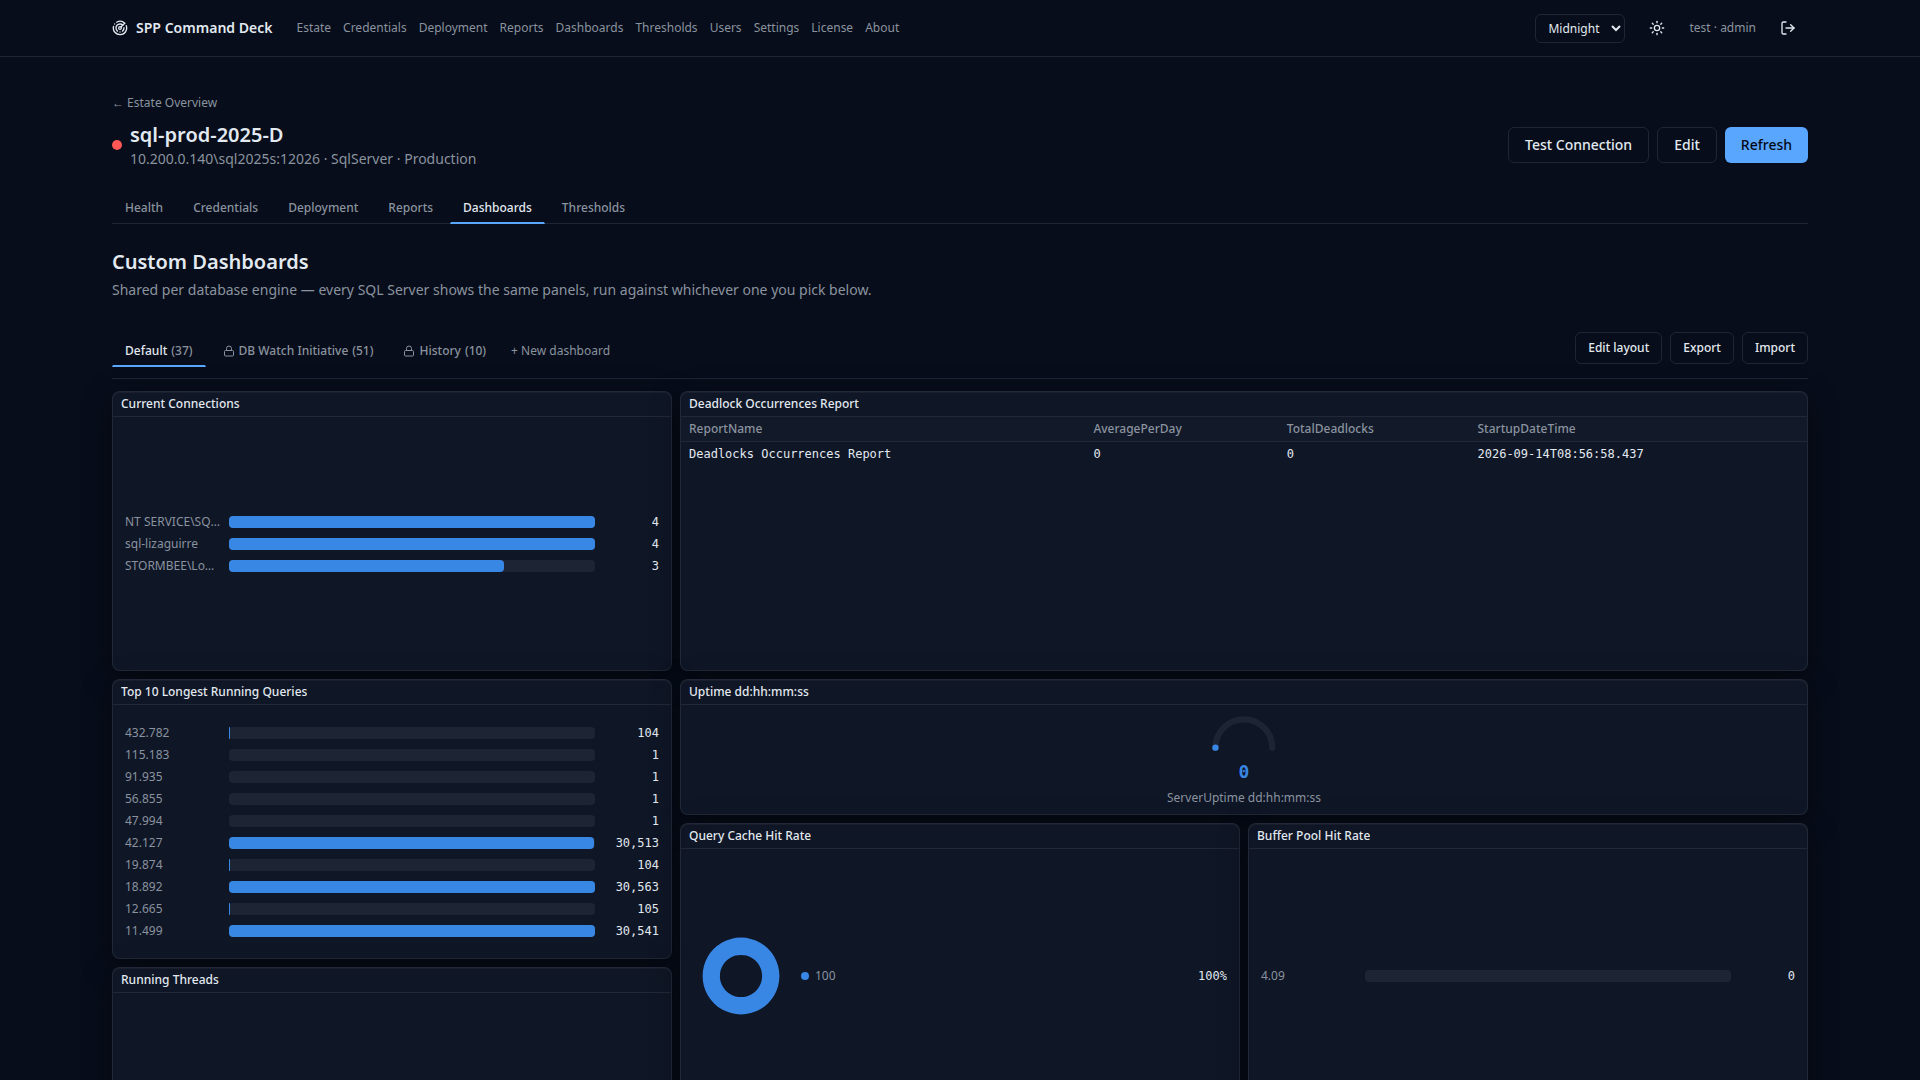Switch to the server Credentials tab
Screen dimensions: 1920x1080
click(225, 208)
